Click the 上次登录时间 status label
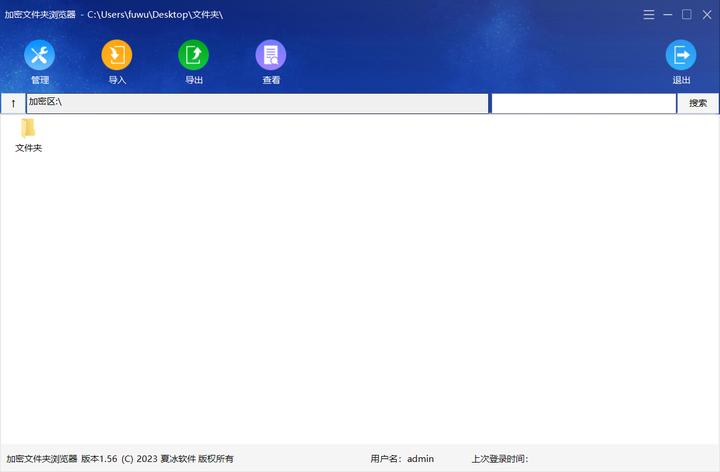This screenshot has height=472, width=720. (x=500, y=459)
